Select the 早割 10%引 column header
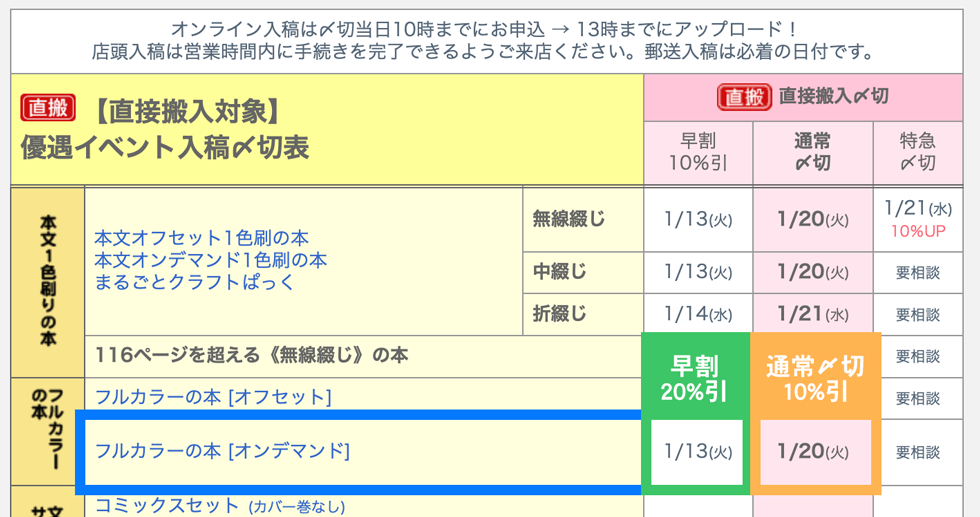980x517 pixels. tap(698, 152)
